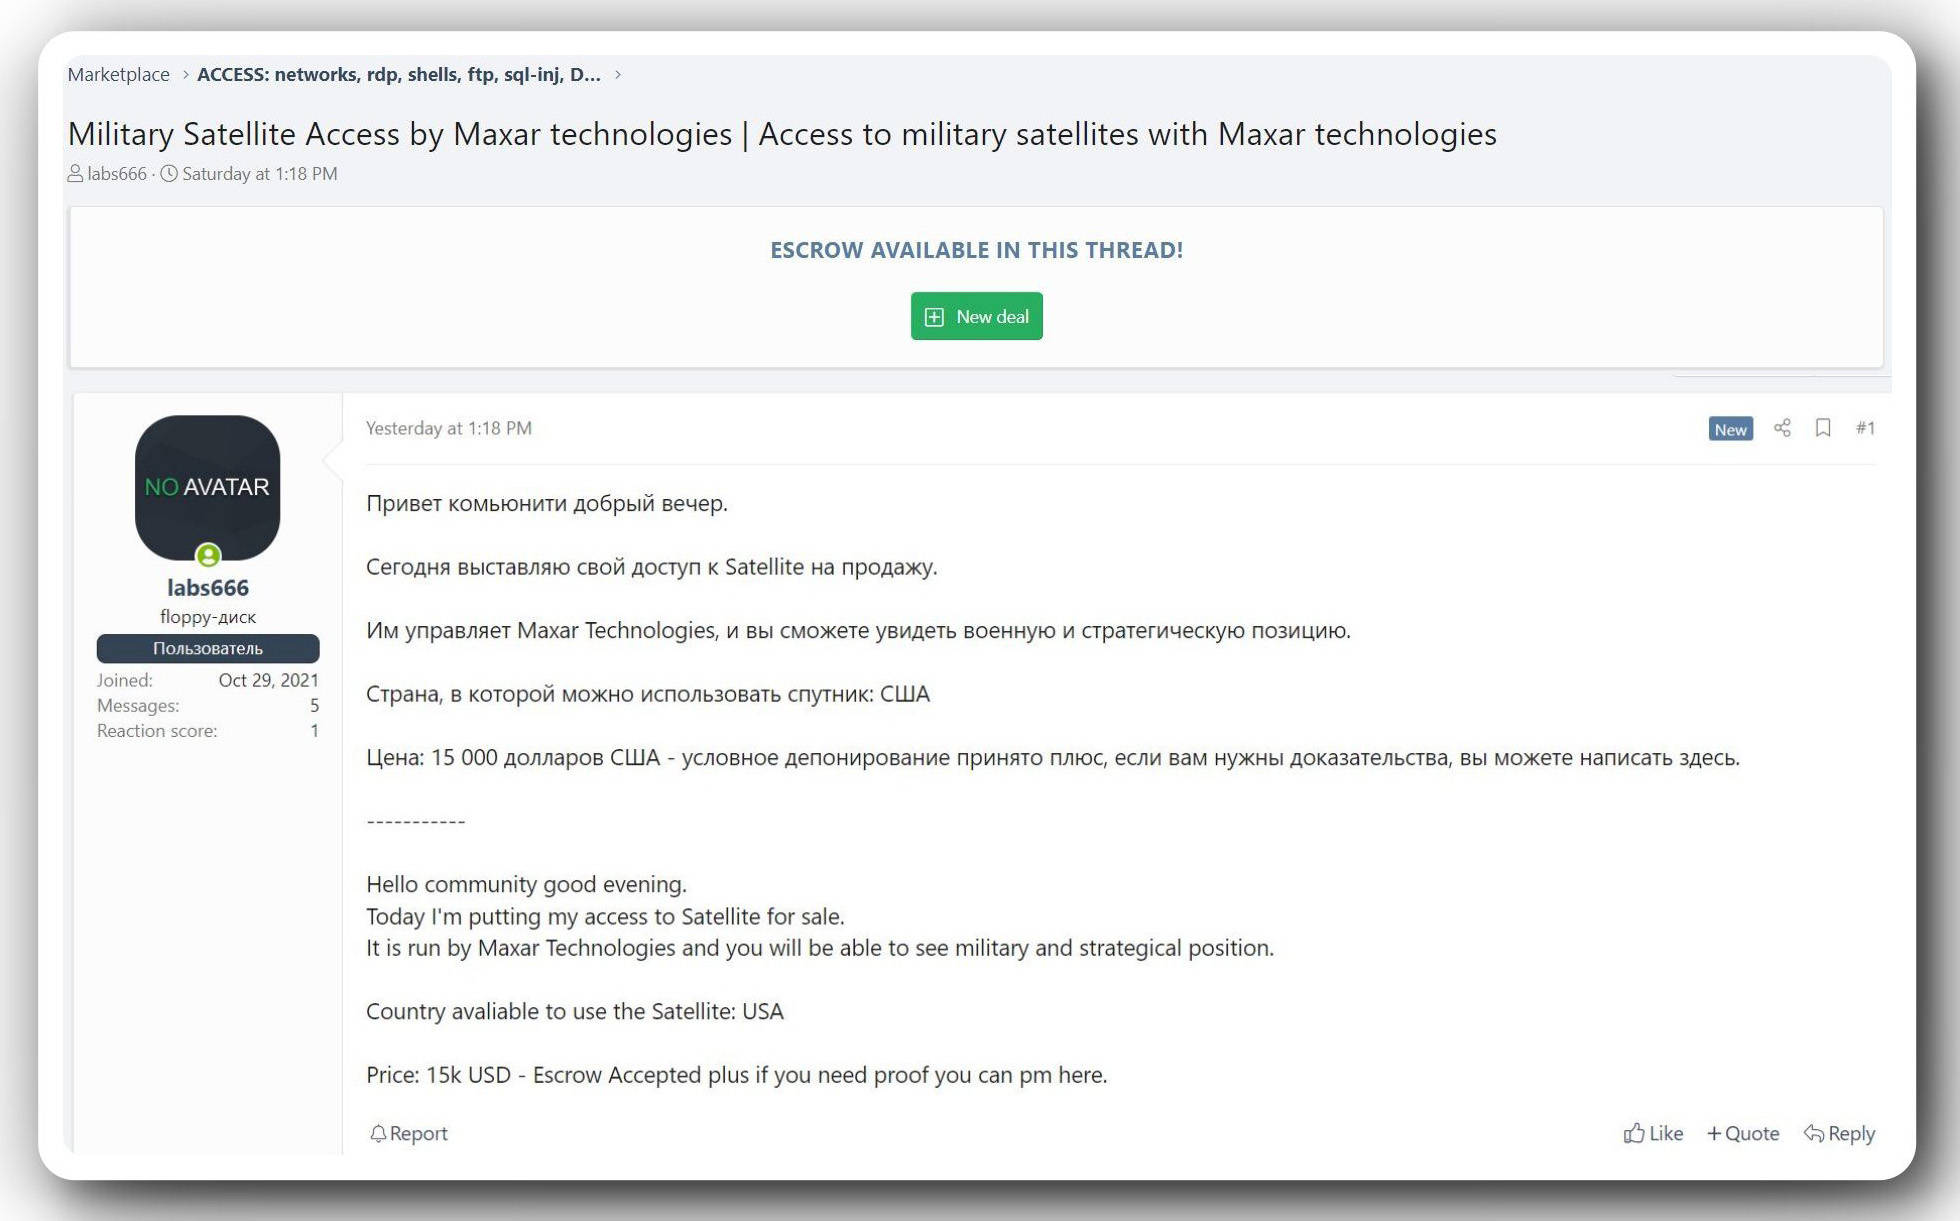Click breadcrumb chevron after Marketplace
The width and height of the screenshot is (1960, 1221).
click(185, 75)
